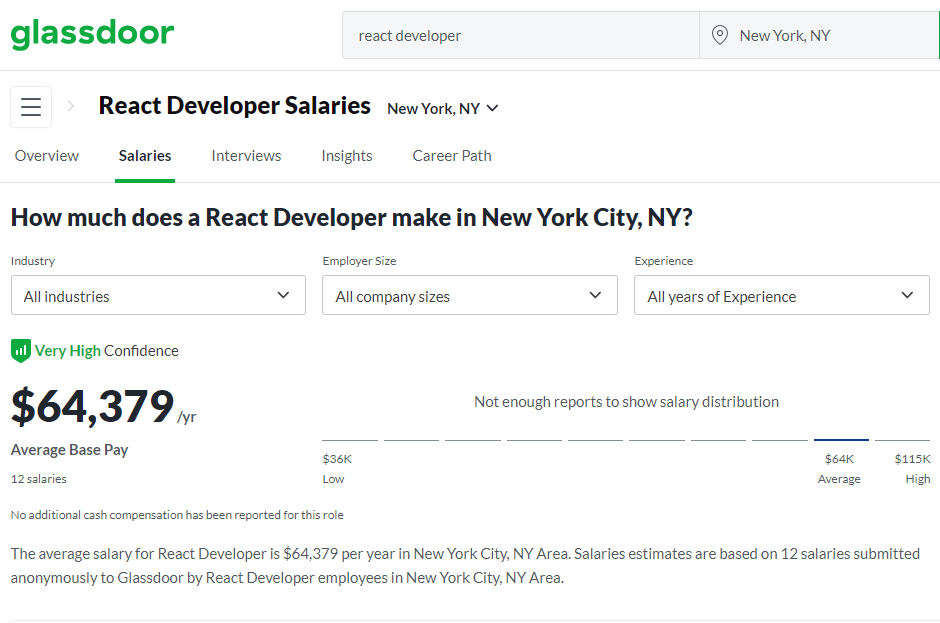This screenshot has height=623, width=940.
Task: Click the React Developer Salaries heading
Action: [234, 106]
